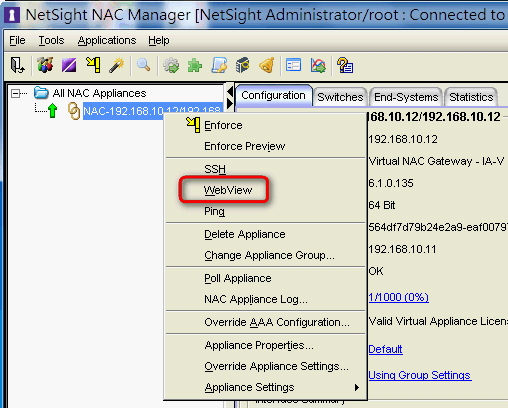Choose Delete Appliance menu entry

(266, 234)
